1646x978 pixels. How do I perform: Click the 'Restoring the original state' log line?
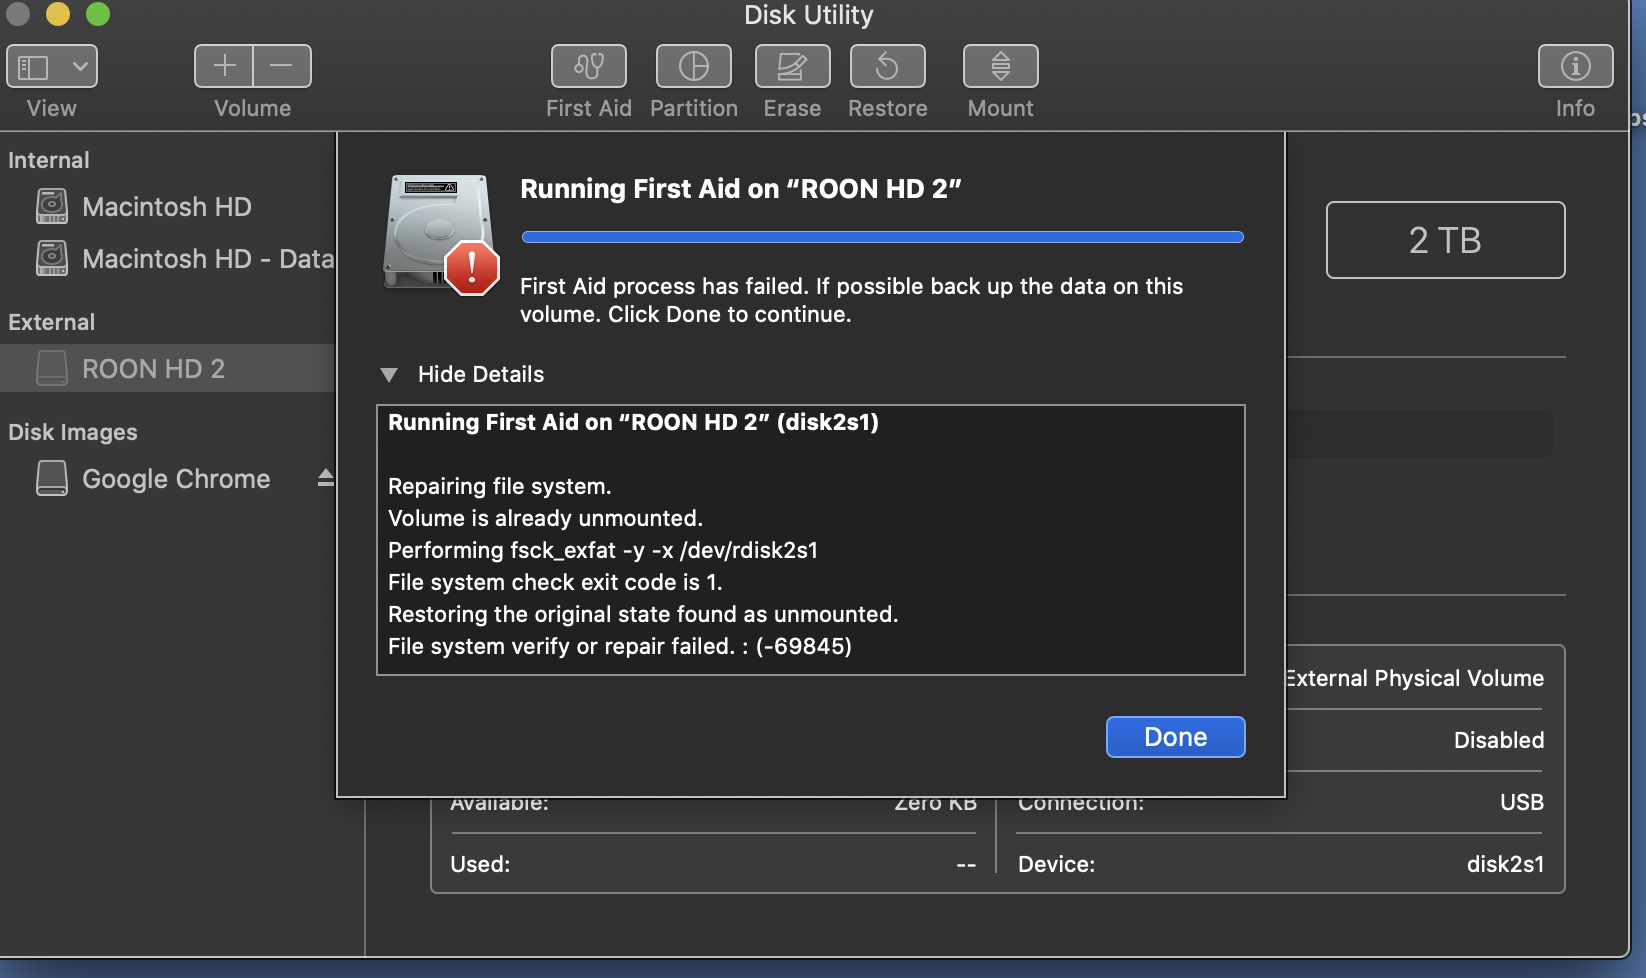[643, 614]
